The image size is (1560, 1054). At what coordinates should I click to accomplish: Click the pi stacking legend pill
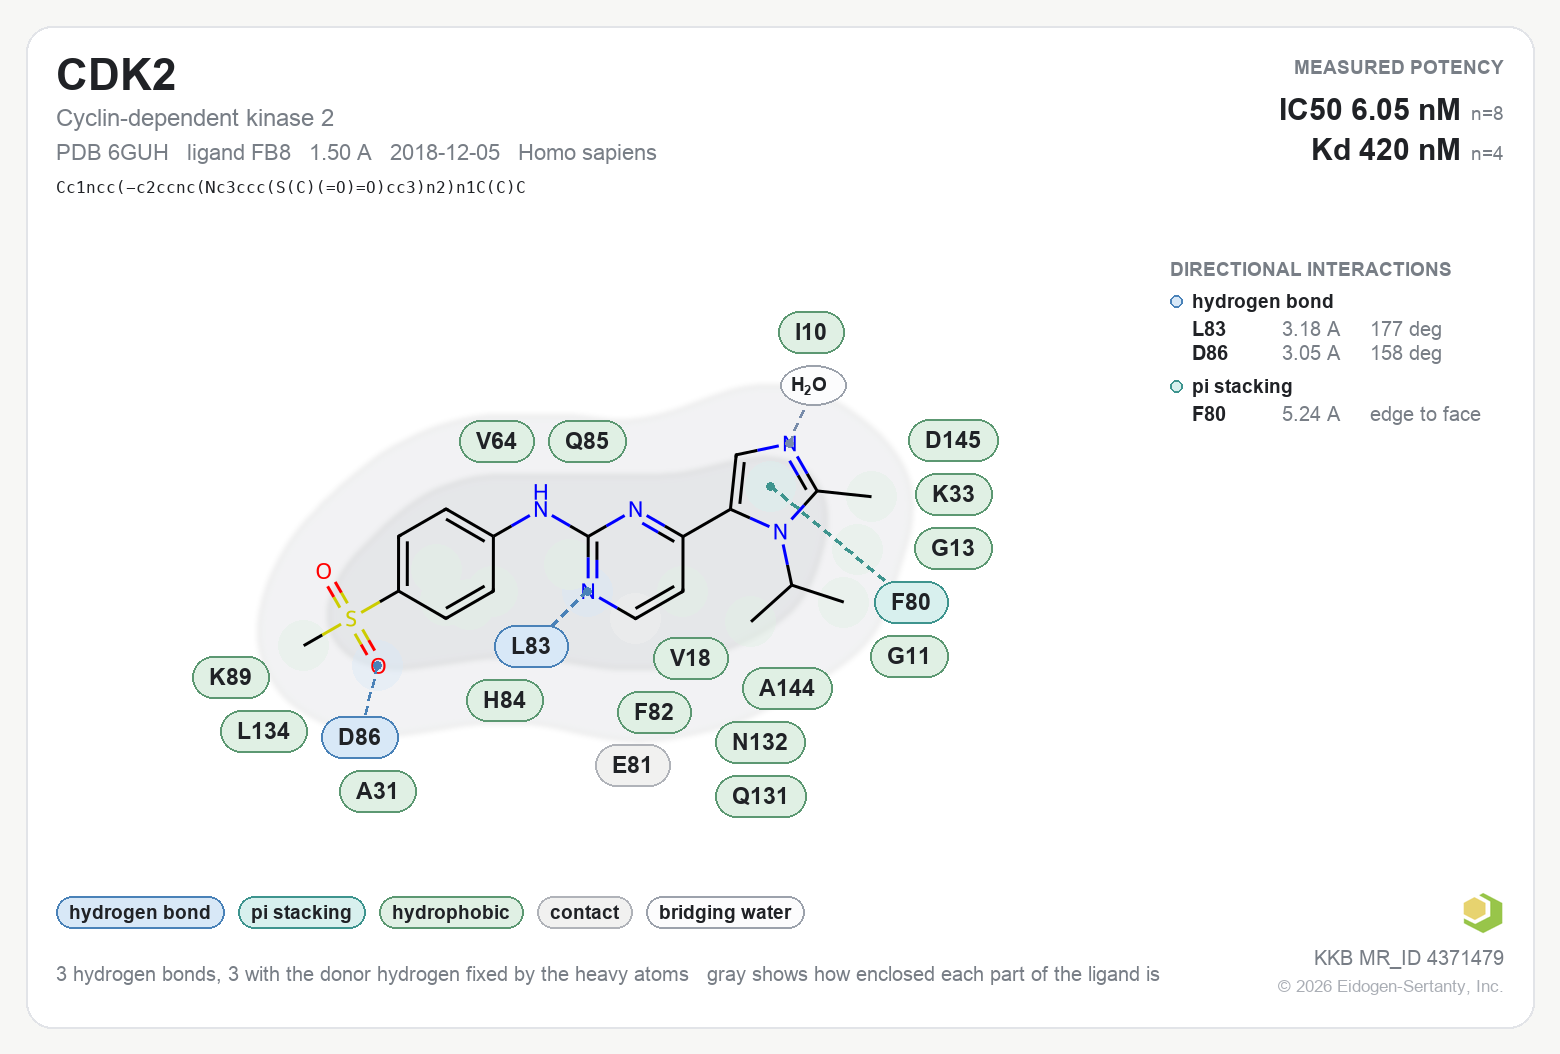coord(301,912)
